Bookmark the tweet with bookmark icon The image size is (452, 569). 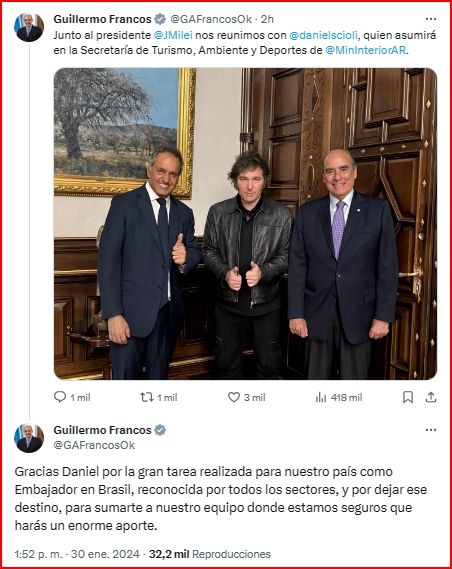tap(408, 397)
